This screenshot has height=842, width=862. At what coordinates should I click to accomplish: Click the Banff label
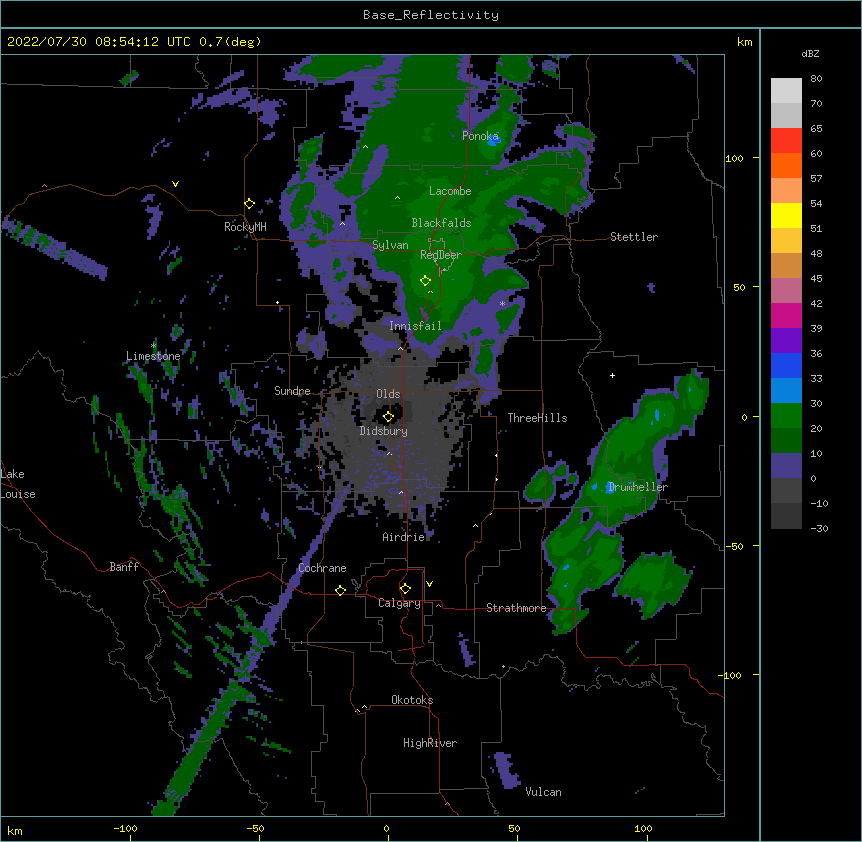[124, 567]
